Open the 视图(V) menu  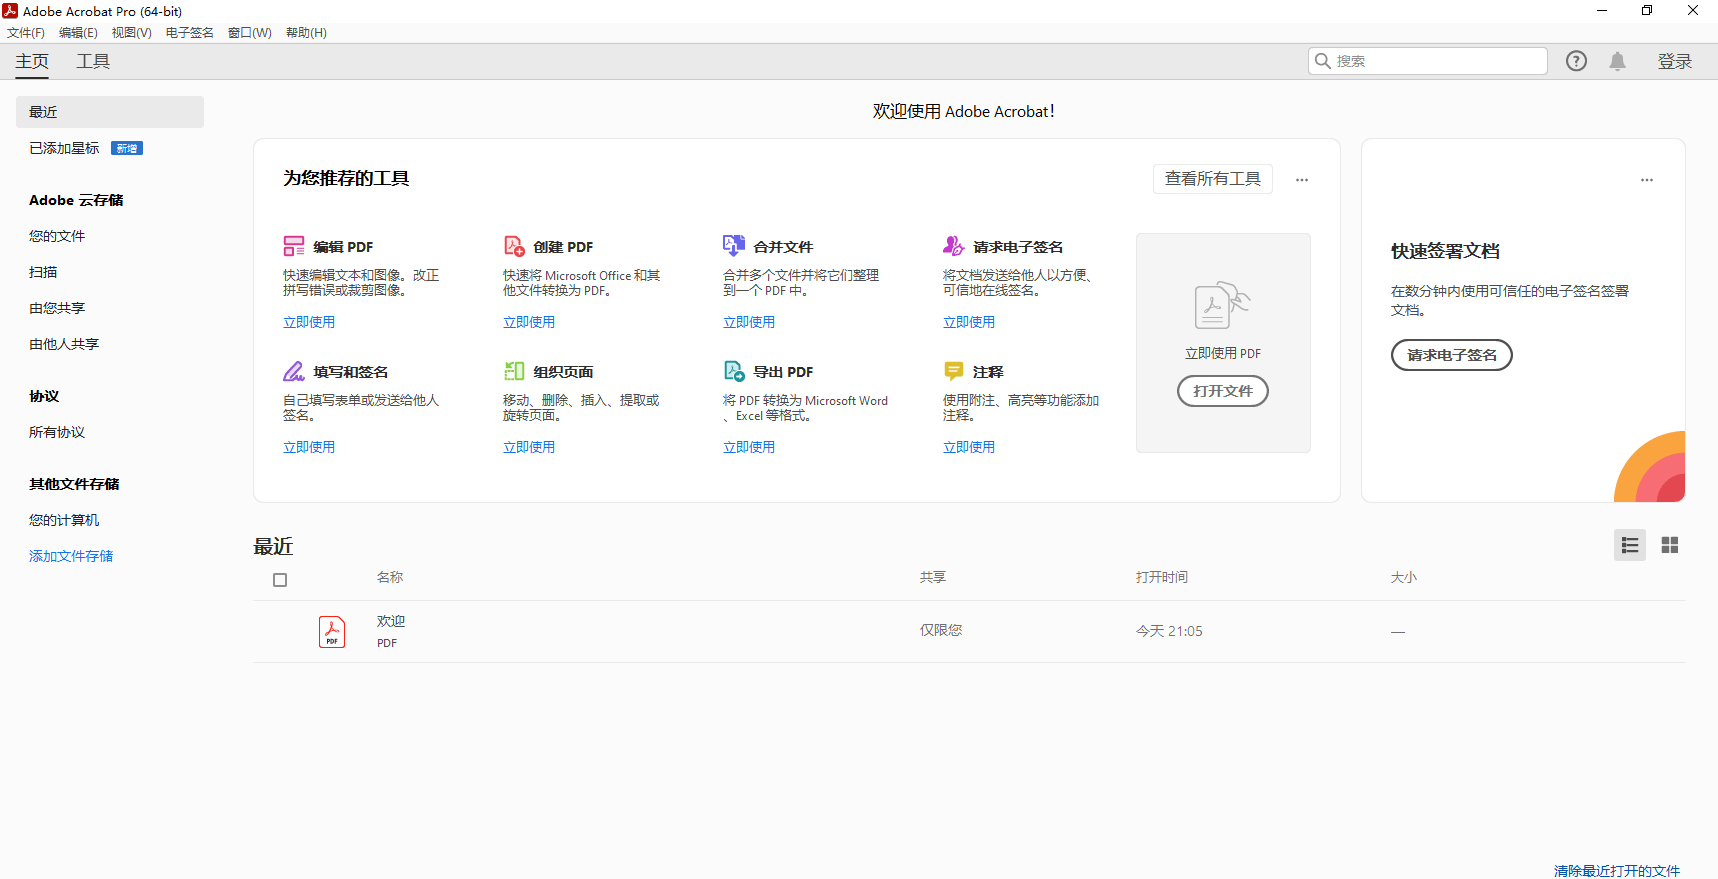pos(131,33)
